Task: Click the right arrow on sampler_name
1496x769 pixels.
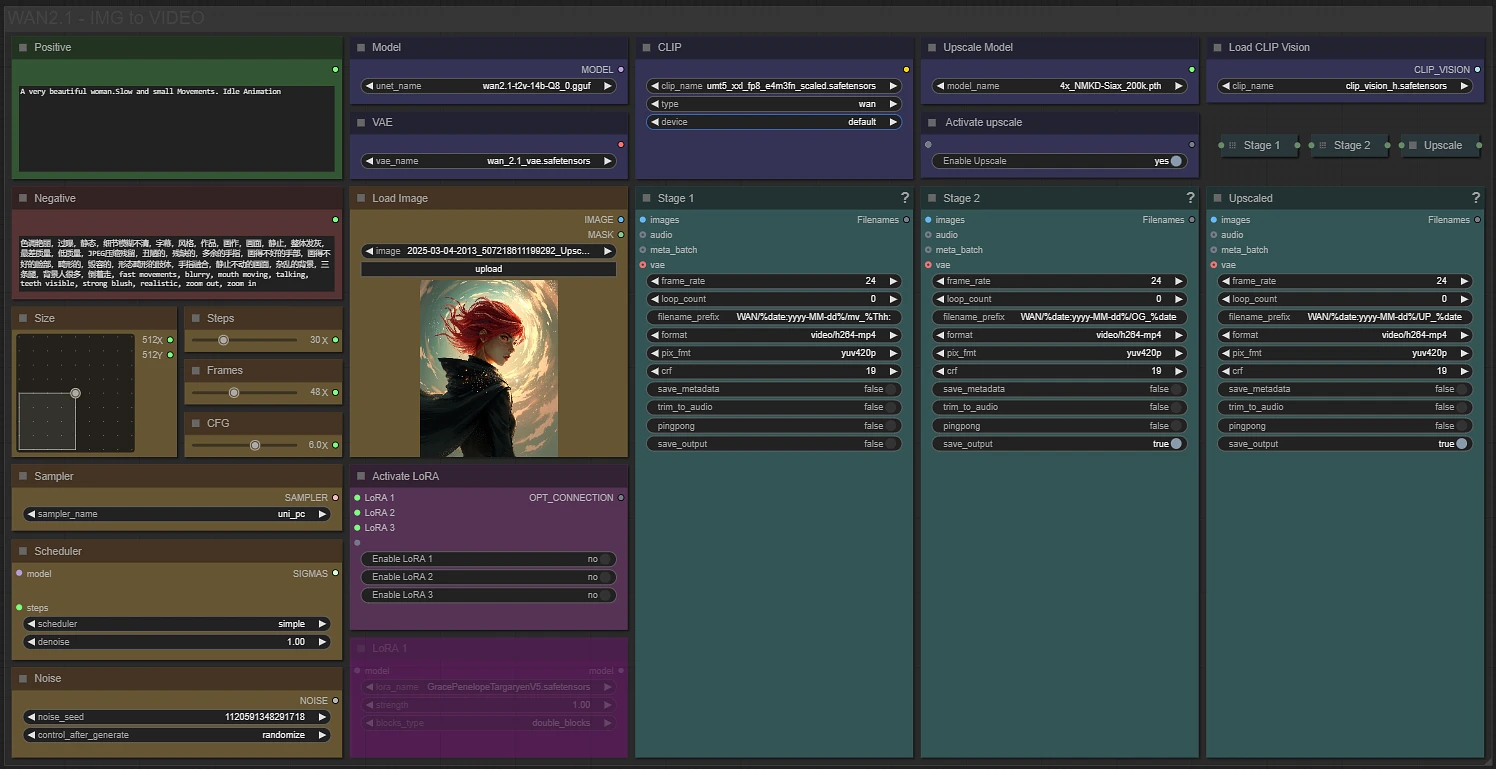Action: click(322, 514)
